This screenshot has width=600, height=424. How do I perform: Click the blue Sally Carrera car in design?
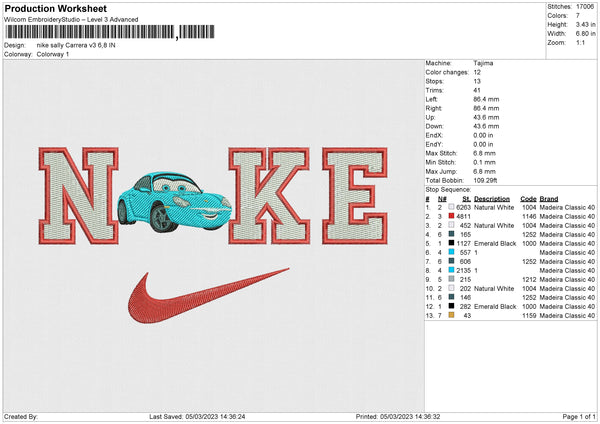tap(175, 202)
